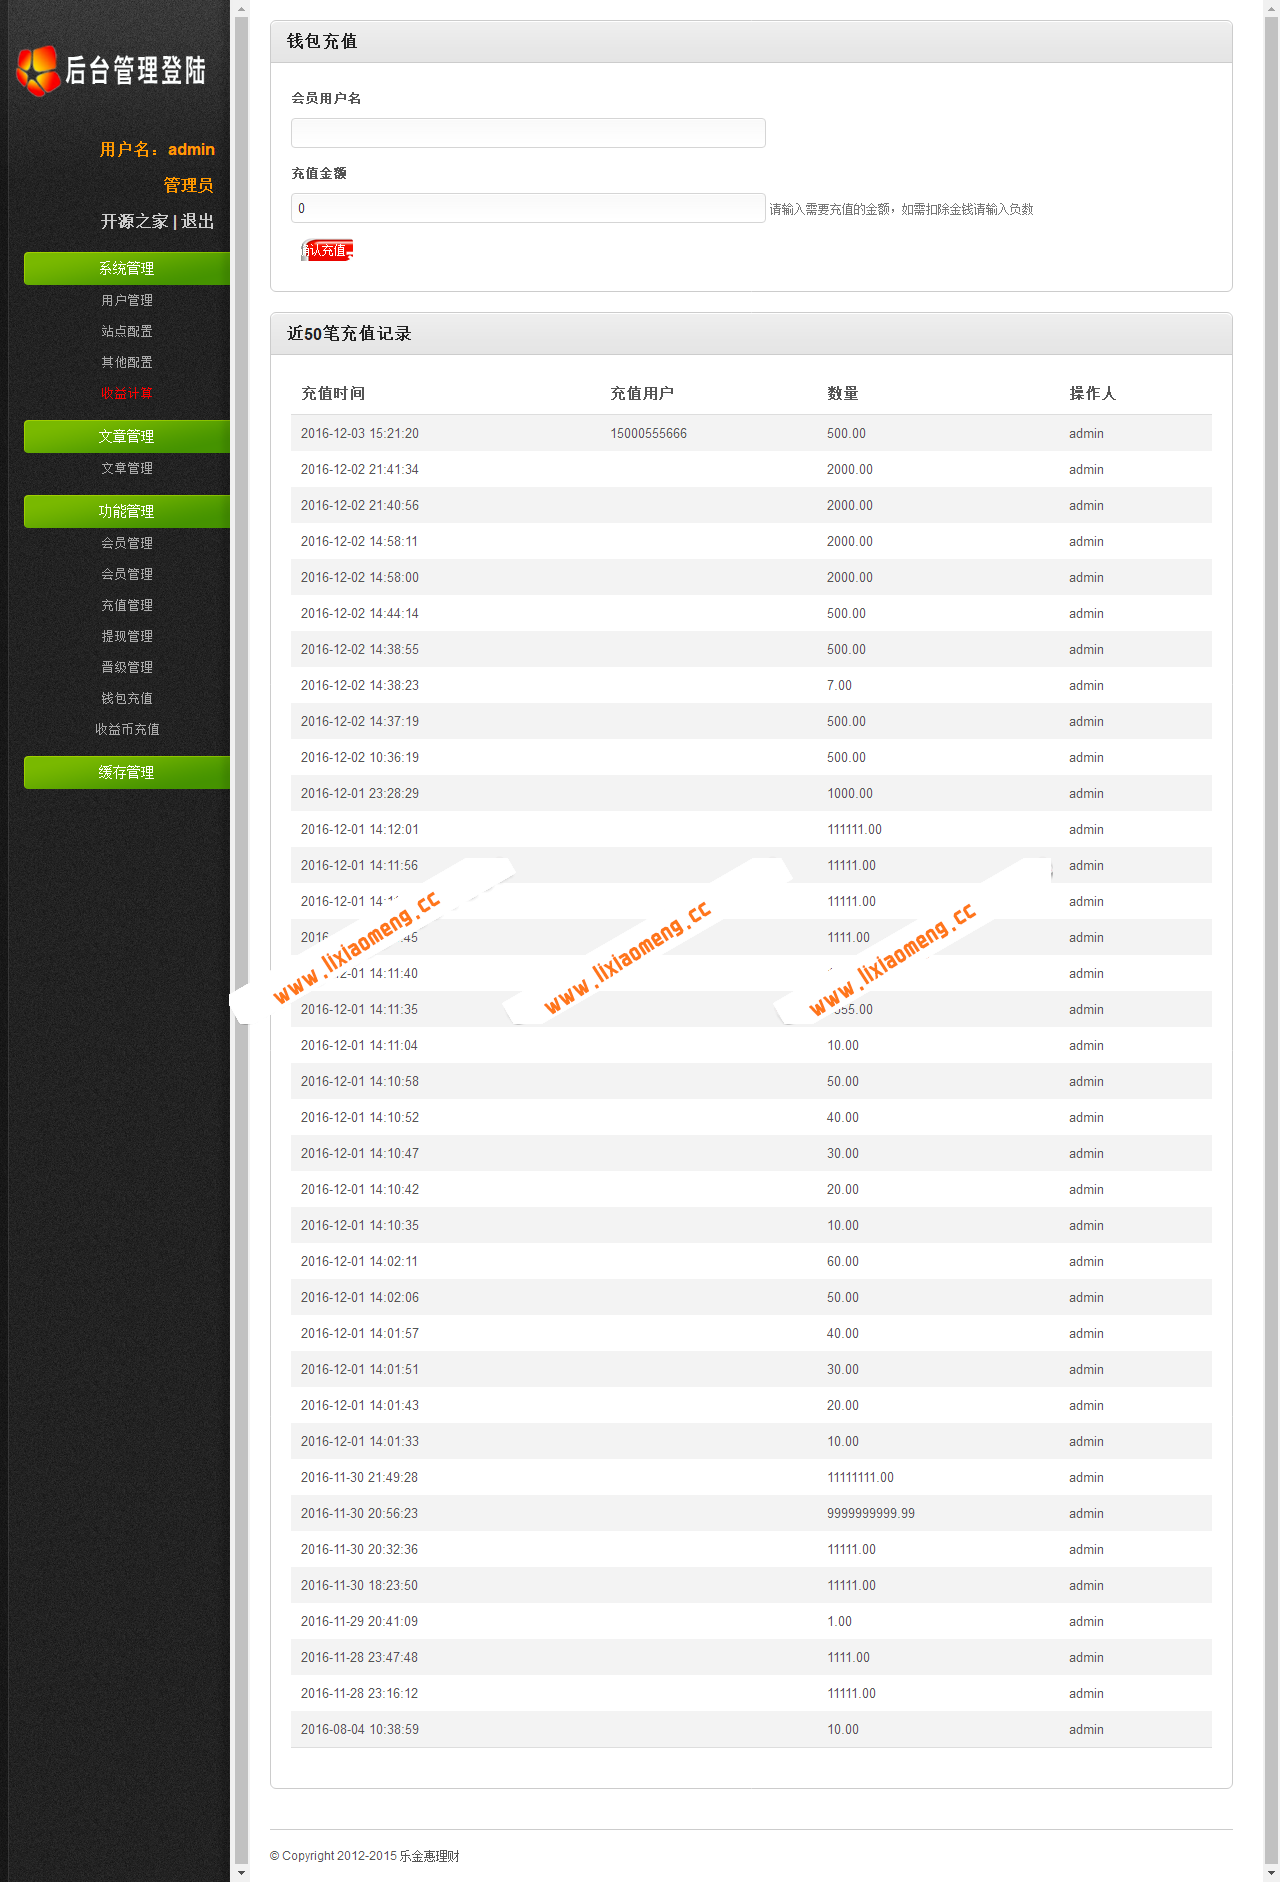Screen dimensions: 1280x1882
Task: Click the 近50笔充值记录 panel header
Action: click(751, 333)
